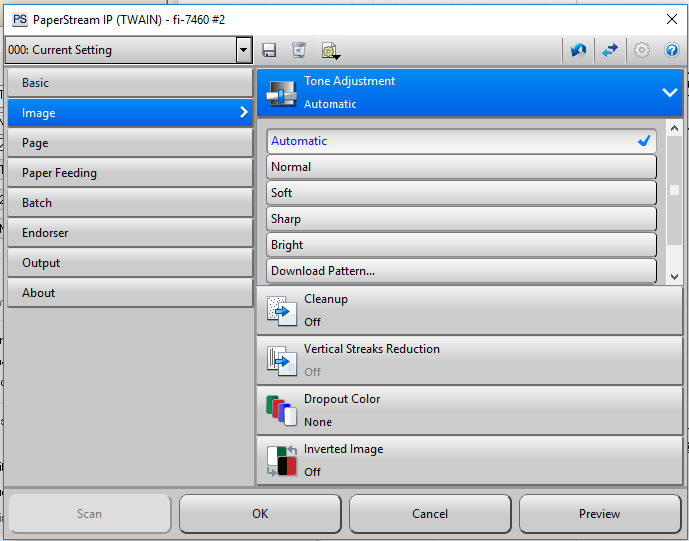The width and height of the screenshot is (689, 541).
Task: Choose the Soft tone adjustment option
Action: (x=461, y=193)
